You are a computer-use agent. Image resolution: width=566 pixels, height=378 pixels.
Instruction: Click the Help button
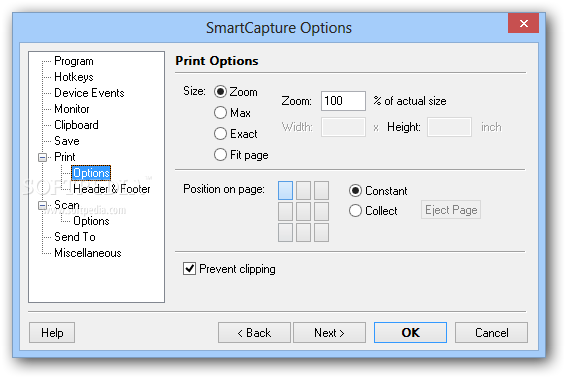52,333
